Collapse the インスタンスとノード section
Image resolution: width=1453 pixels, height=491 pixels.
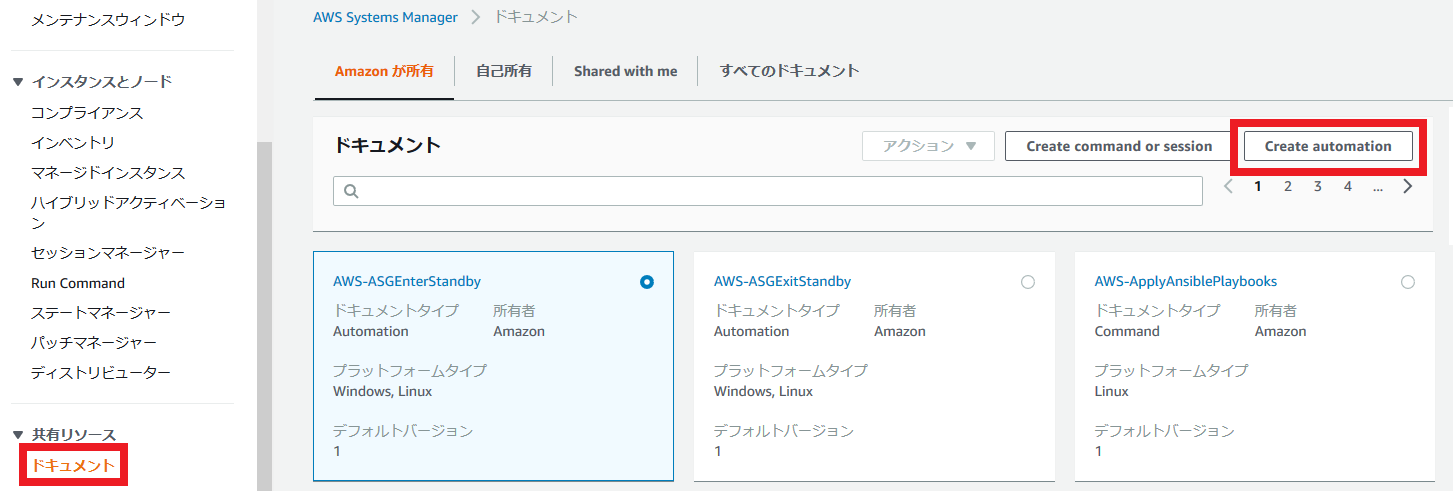(18, 82)
